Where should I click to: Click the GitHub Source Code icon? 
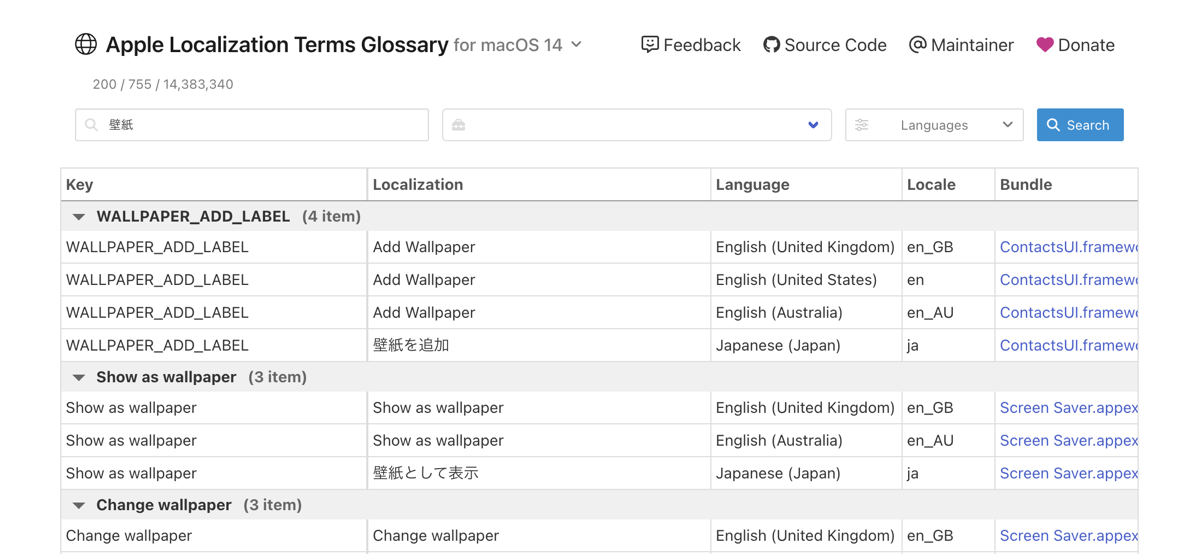point(771,44)
